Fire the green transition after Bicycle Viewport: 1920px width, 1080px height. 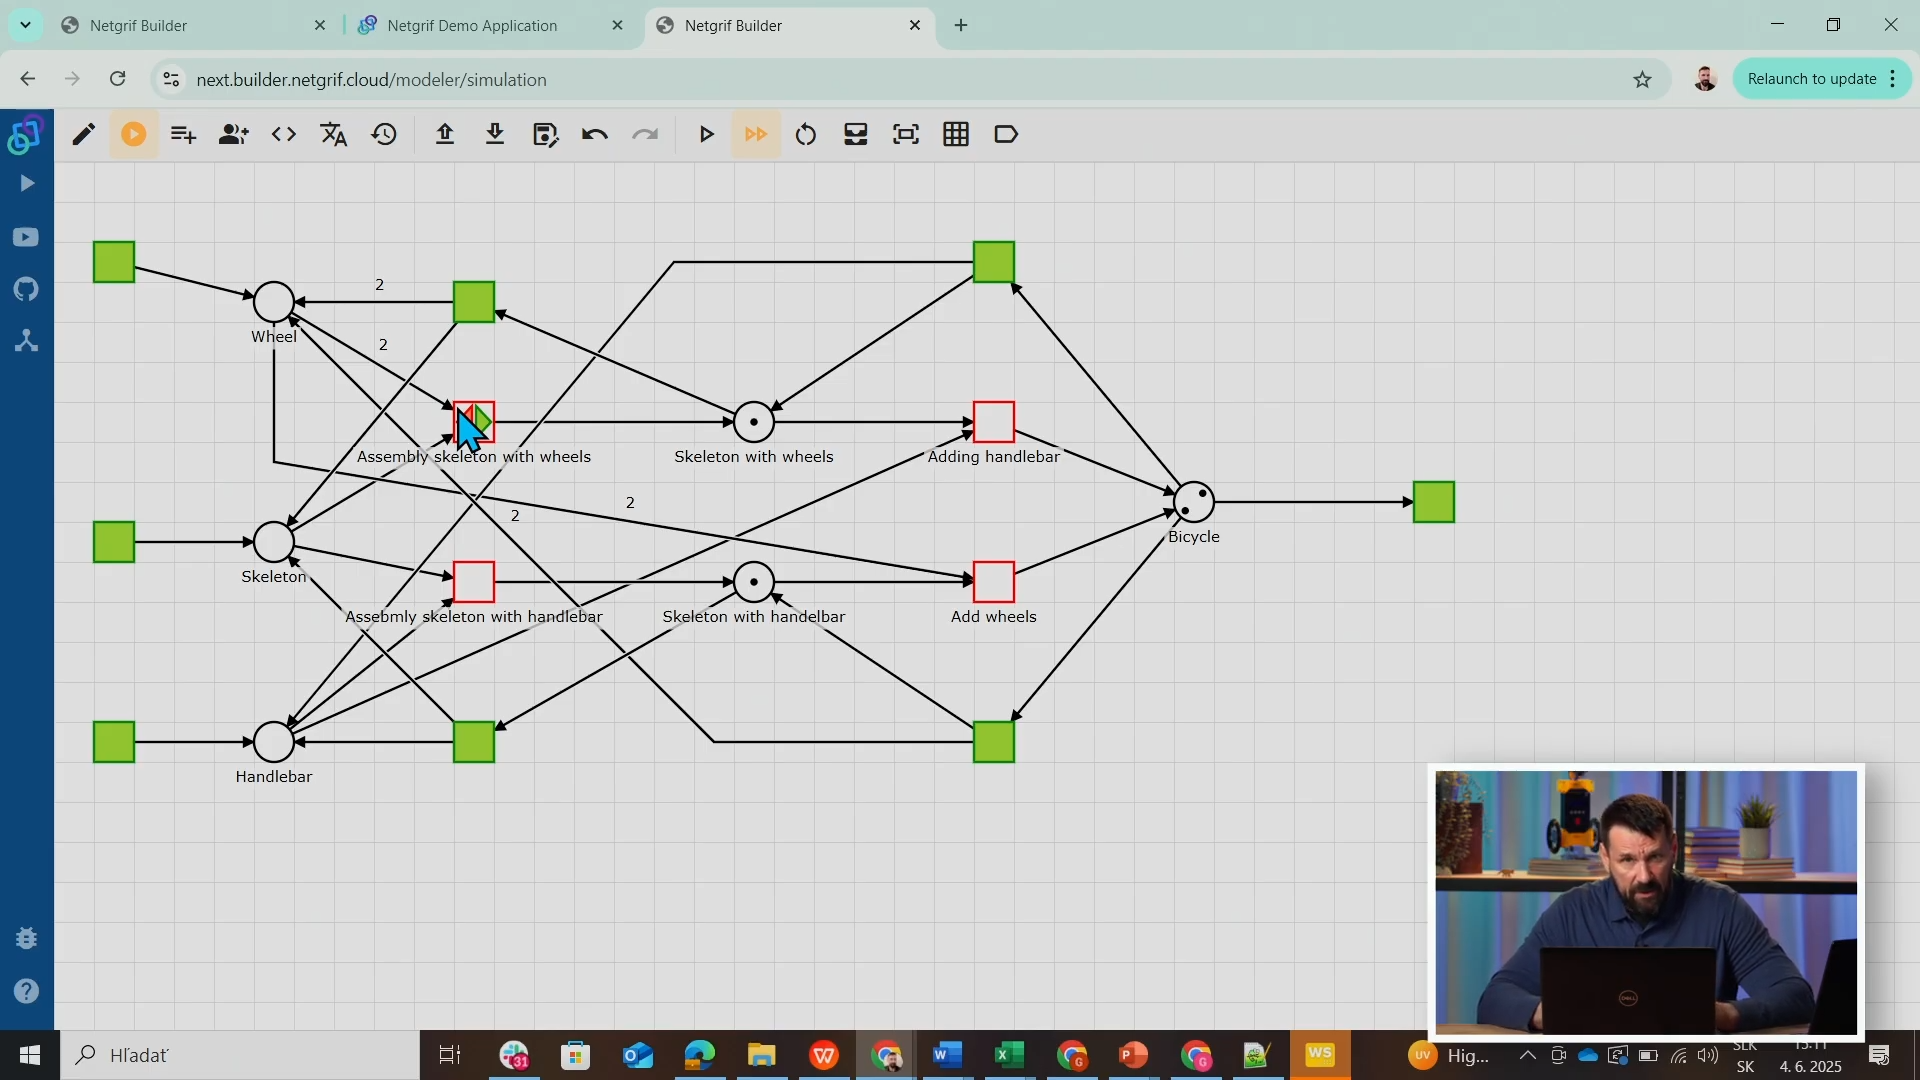[1434, 502]
